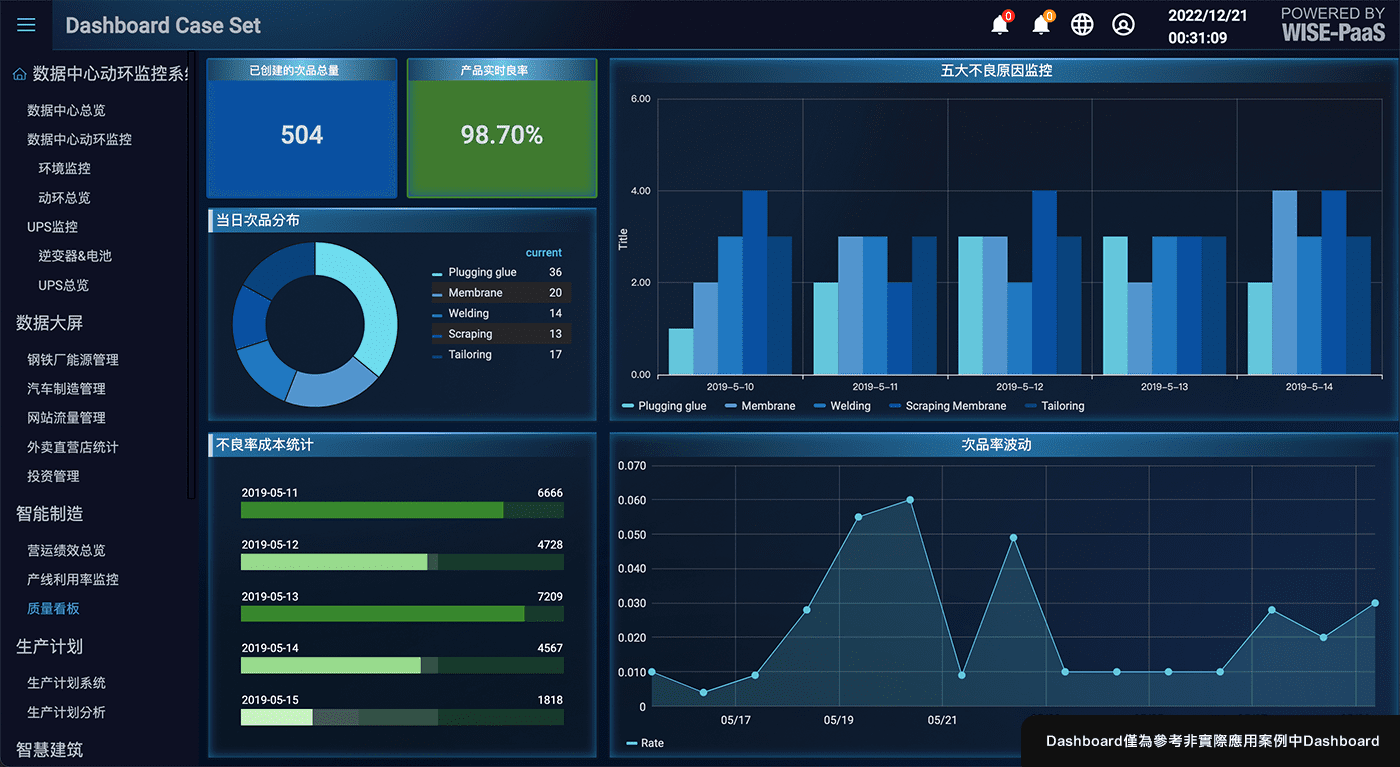Image resolution: width=1400 pixels, height=767 pixels.
Task: Open the hamburger menu icon
Action: click(26, 25)
